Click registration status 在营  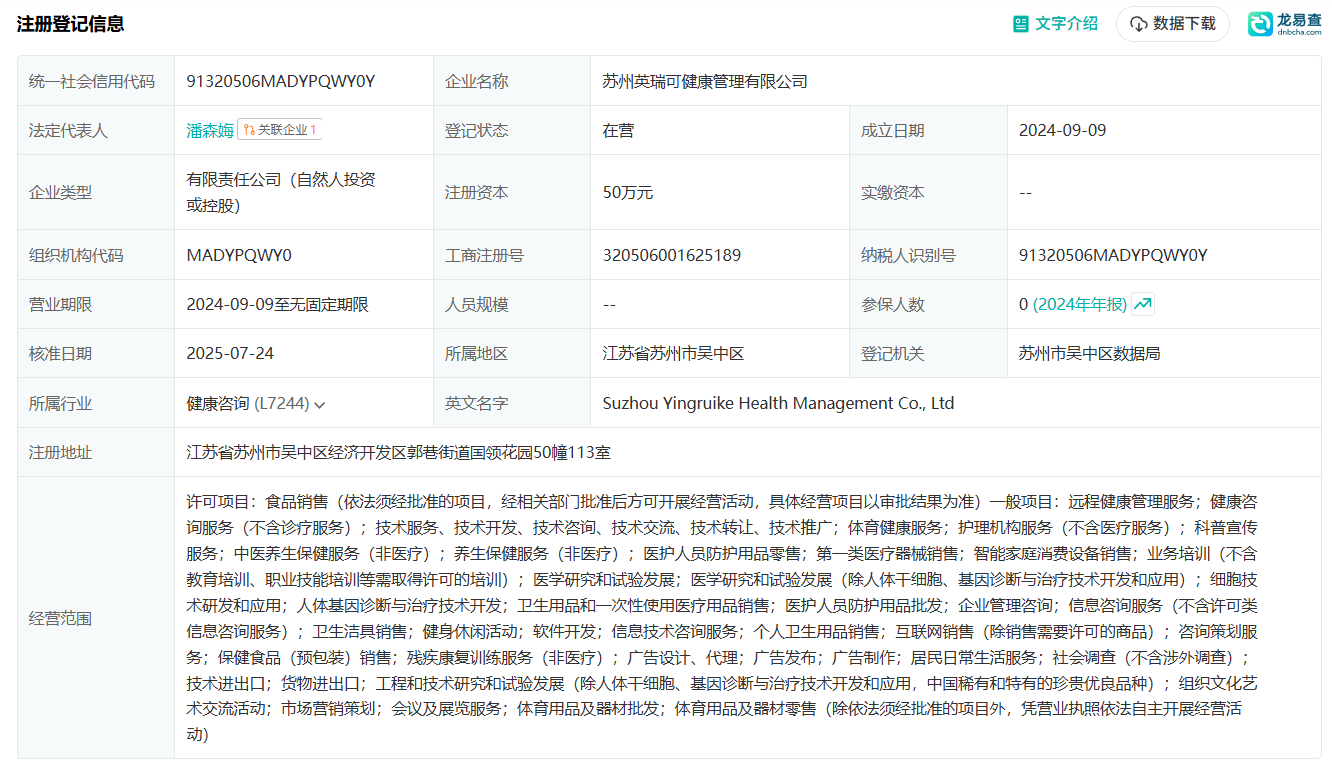click(618, 130)
